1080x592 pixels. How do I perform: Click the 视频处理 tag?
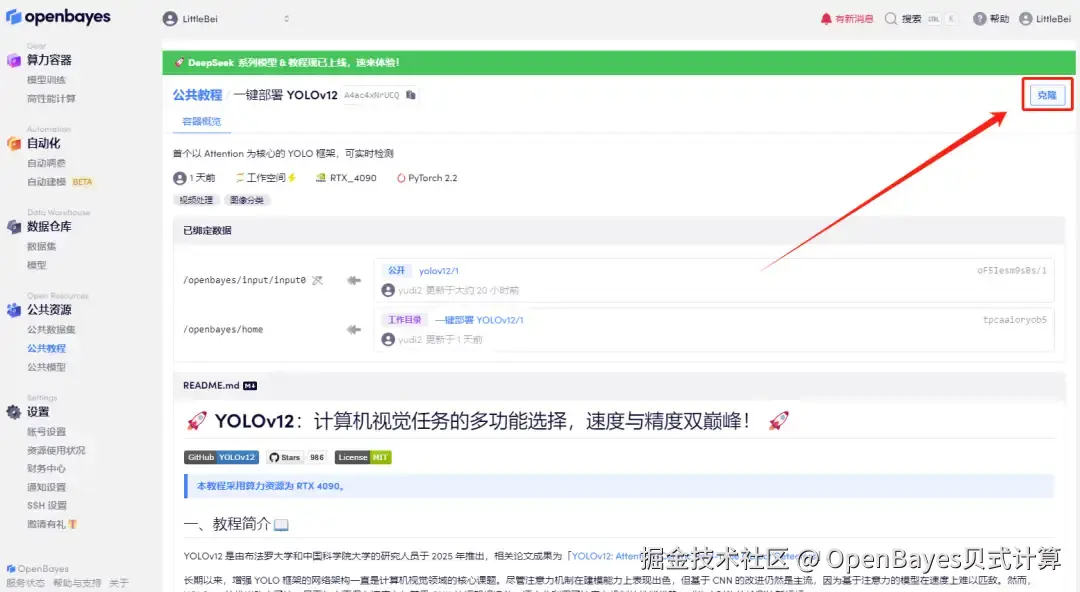click(196, 200)
